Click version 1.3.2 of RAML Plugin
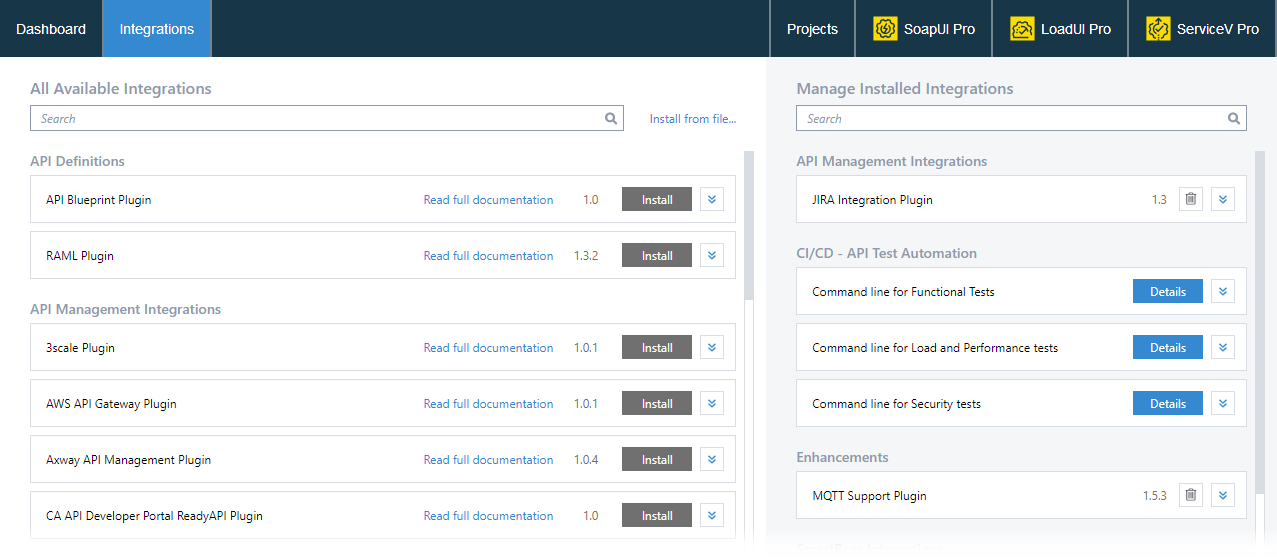Image resolution: width=1277 pixels, height=558 pixels. point(586,255)
